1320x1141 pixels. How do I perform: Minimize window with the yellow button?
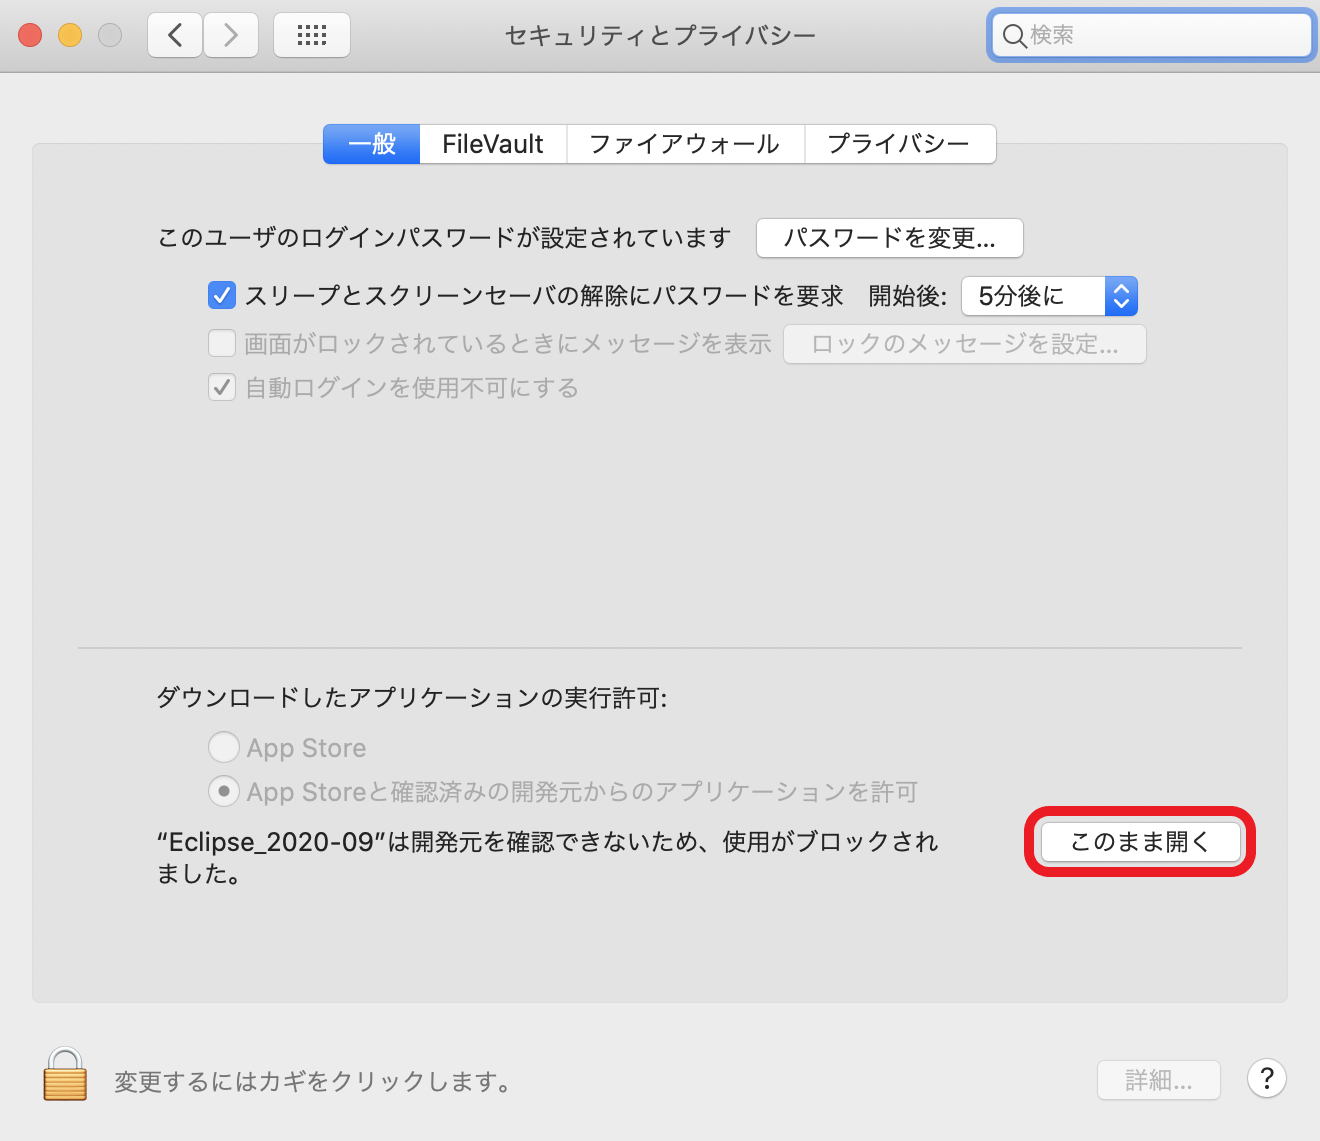coord(70,35)
